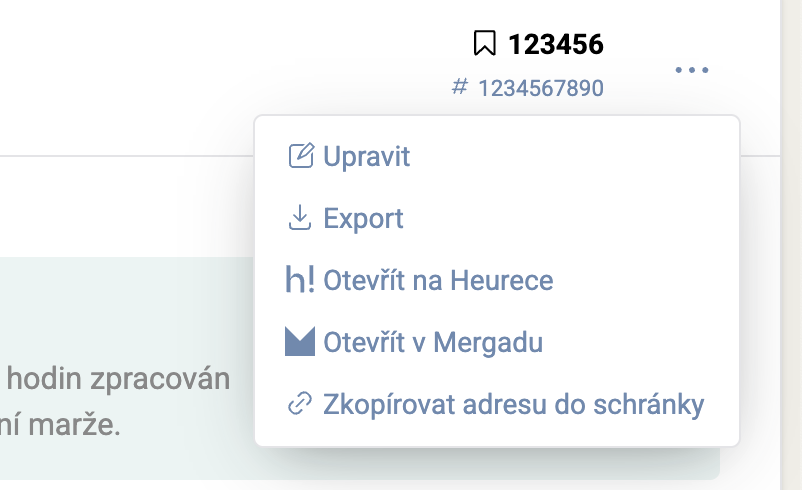Select the Upravit menu entry

point(367,156)
